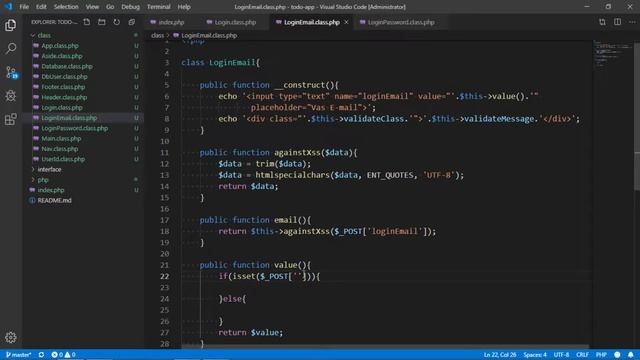Open Main.class.php from the file tree
The width and height of the screenshot is (640, 360).
pos(61,138)
